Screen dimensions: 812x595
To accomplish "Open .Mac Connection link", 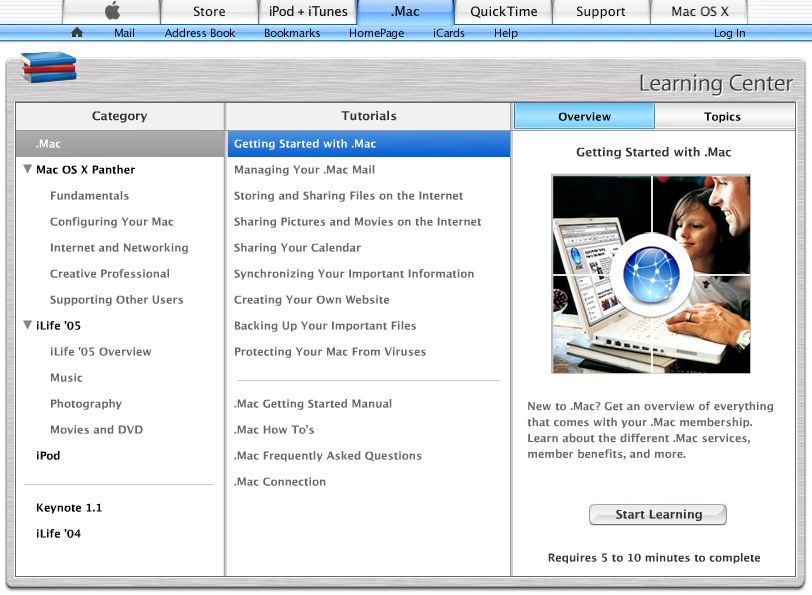I will tap(280, 481).
